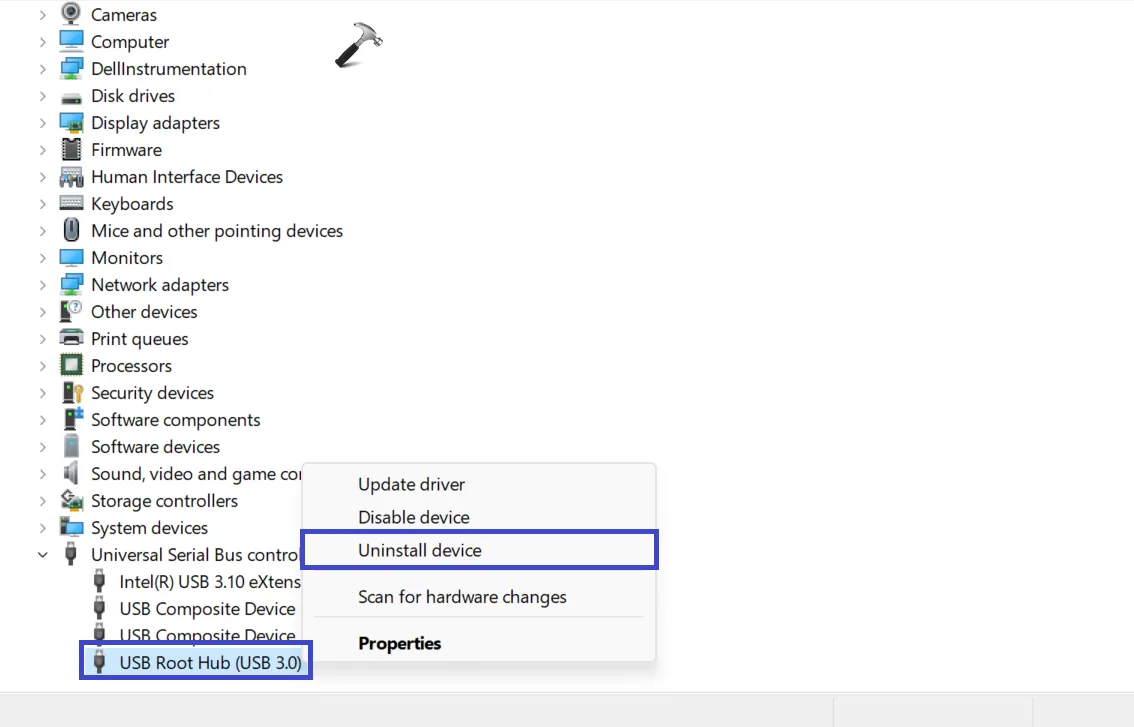The height and width of the screenshot is (727, 1134).
Task: Select the Firmware icon
Action: [71, 149]
